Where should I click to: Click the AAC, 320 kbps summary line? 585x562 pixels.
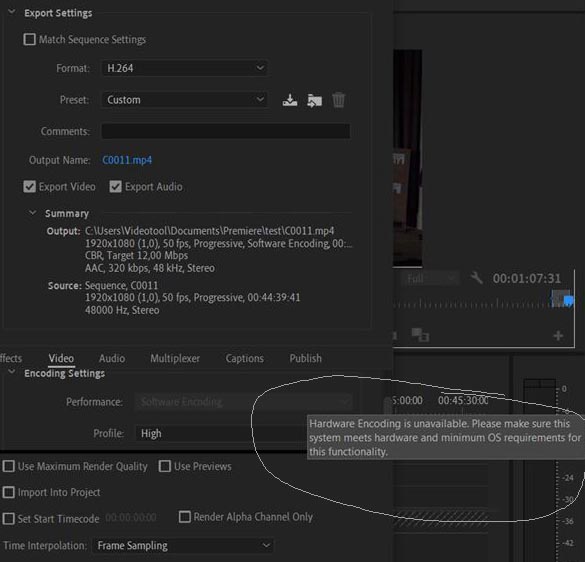click(150, 268)
